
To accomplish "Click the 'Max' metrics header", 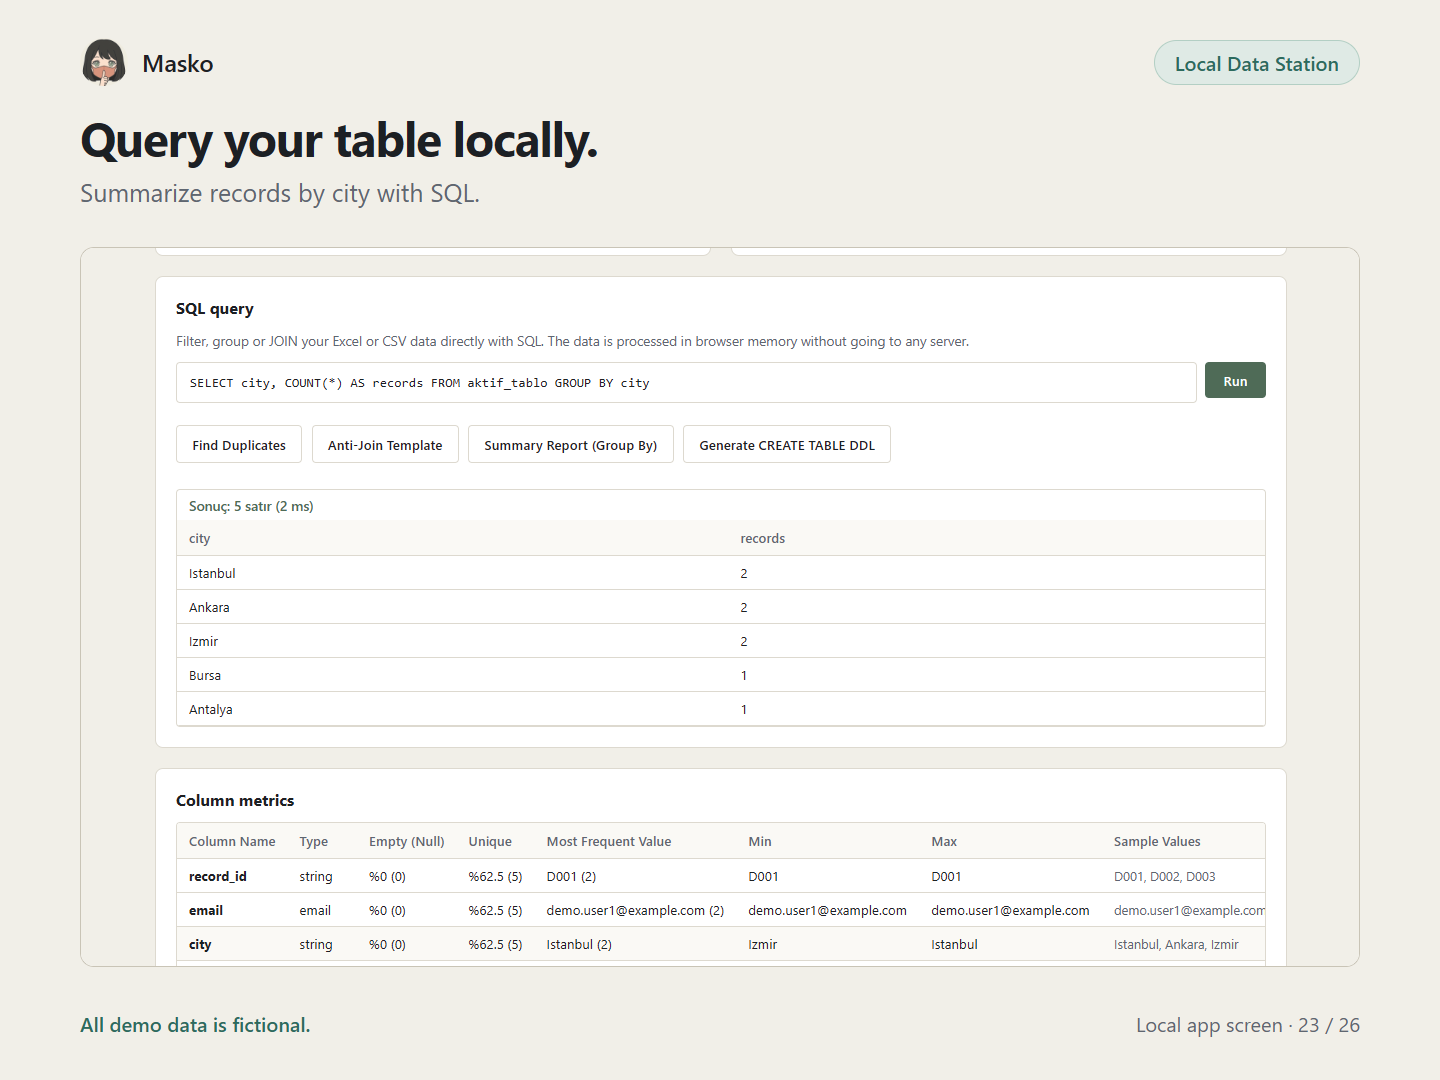I will (x=944, y=841).
